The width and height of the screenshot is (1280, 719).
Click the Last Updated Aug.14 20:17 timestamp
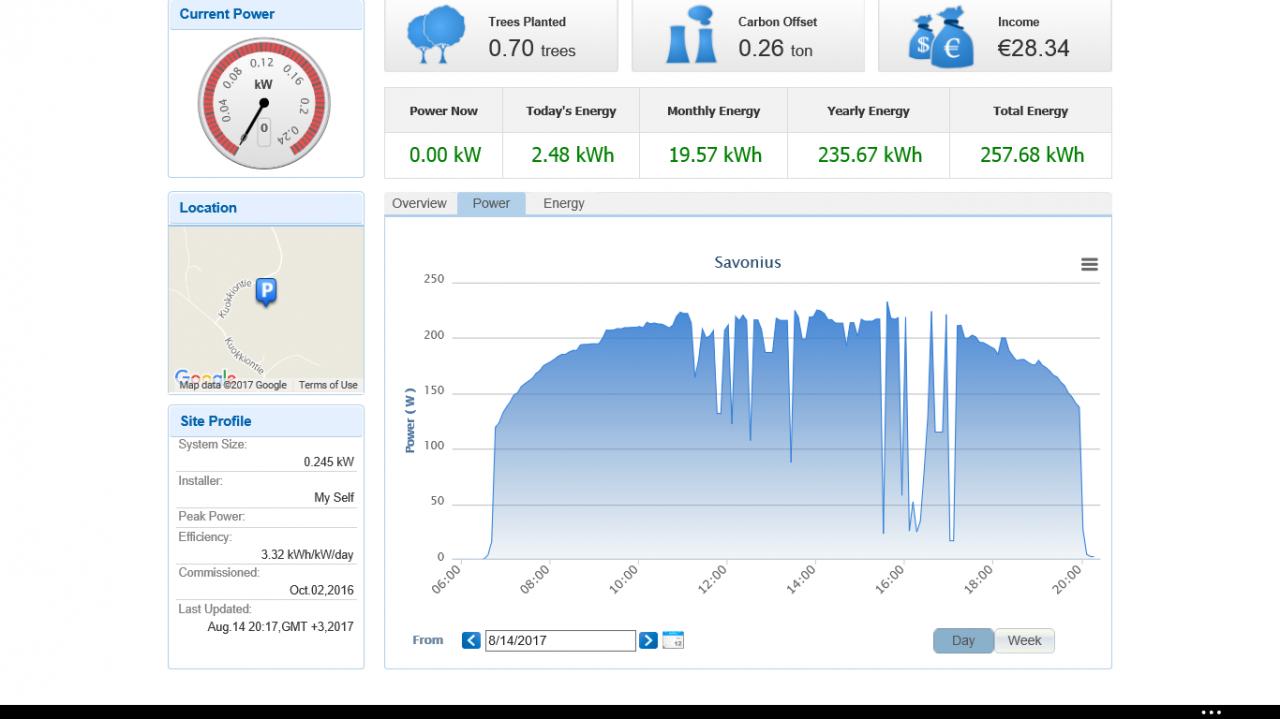(280, 627)
